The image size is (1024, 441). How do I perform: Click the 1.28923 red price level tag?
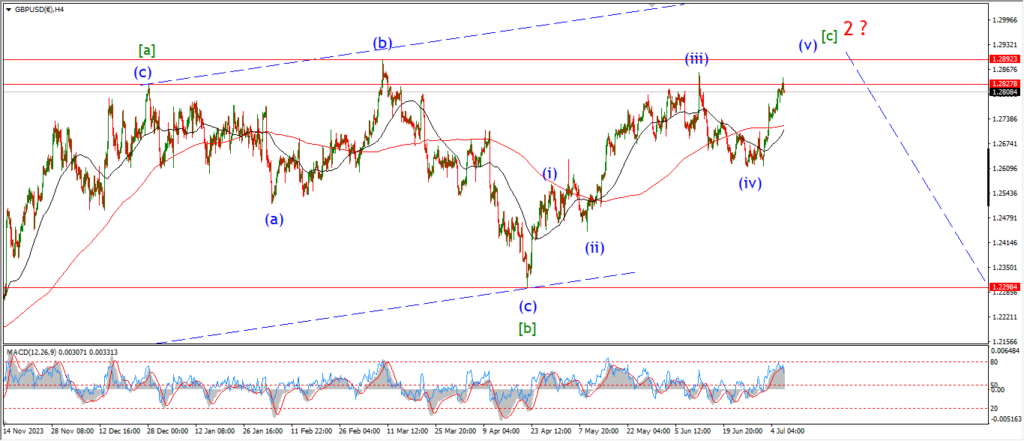[x=1005, y=60]
